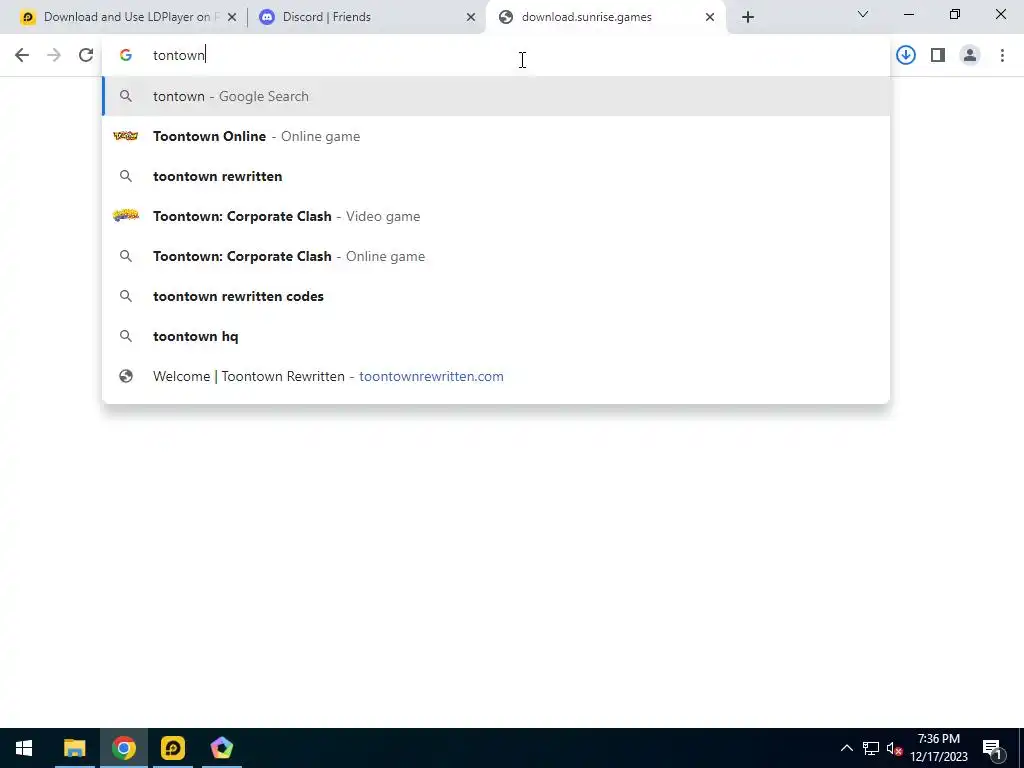Viewport: 1024px width, 768px height.
Task: Toggle the Chrome side panel icon
Action: pos(938,55)
